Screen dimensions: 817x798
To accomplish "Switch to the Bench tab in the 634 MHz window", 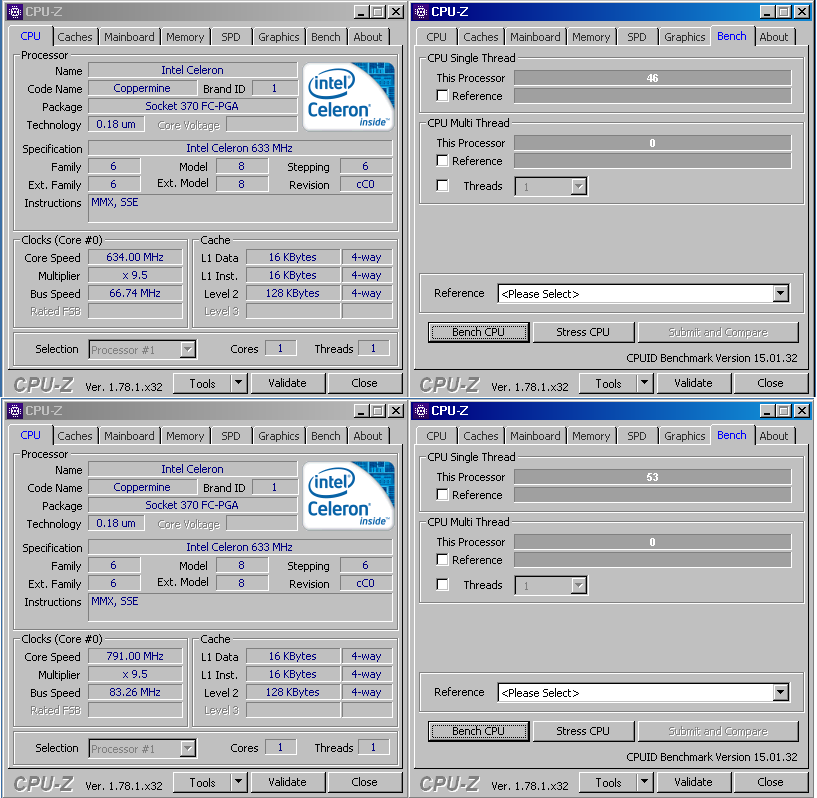I will coord(326,37).
